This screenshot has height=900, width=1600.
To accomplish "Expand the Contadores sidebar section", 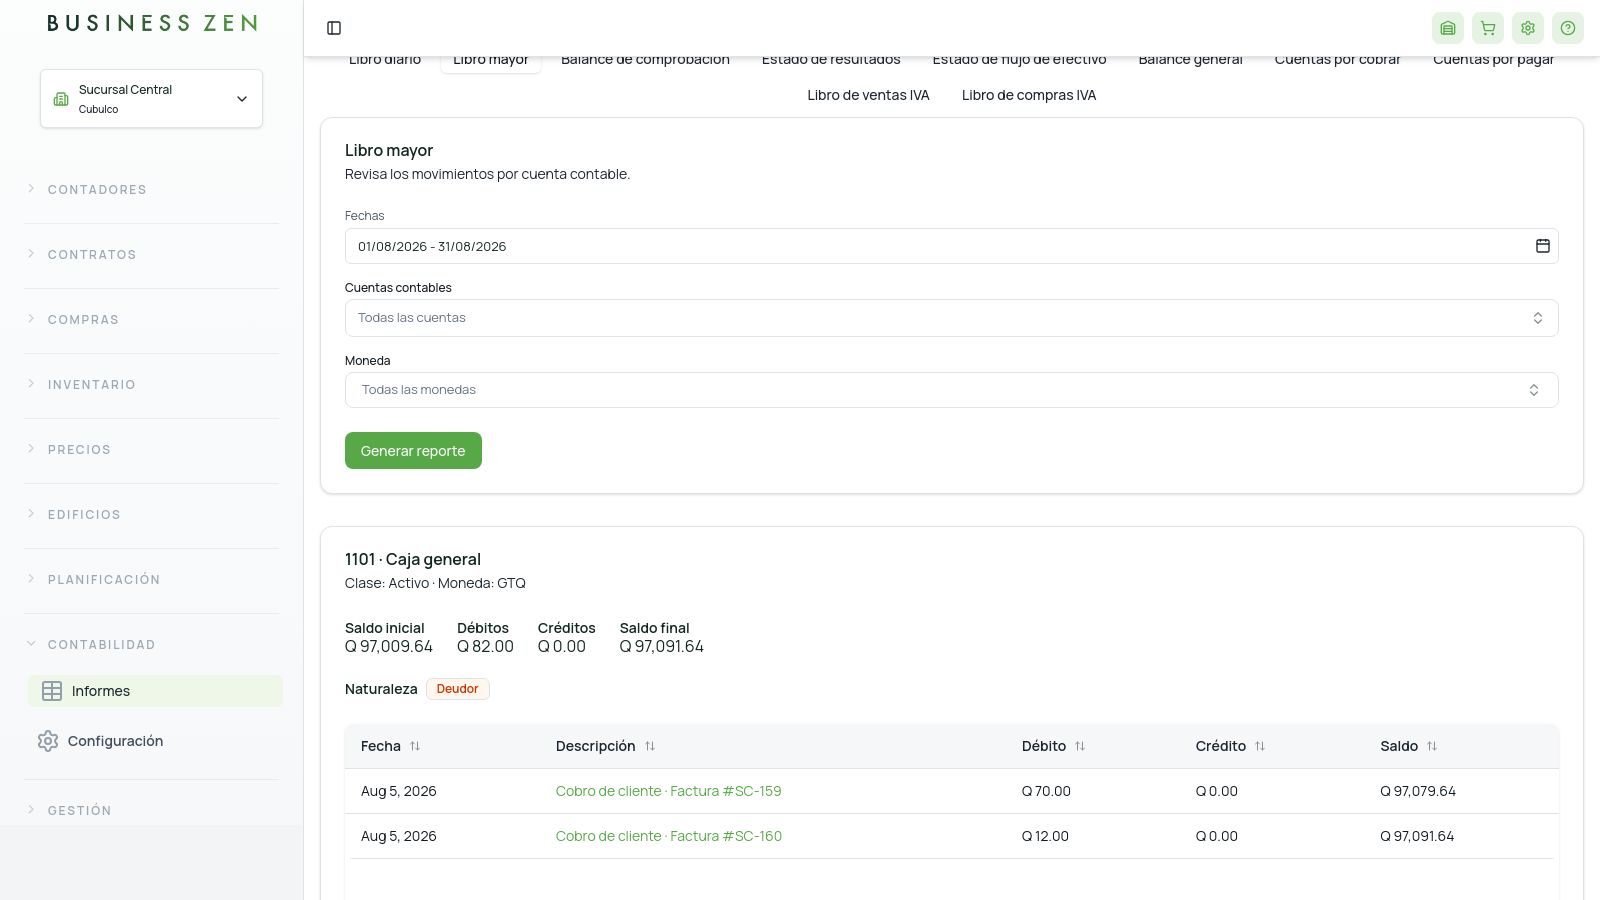I will coord(151,189).
